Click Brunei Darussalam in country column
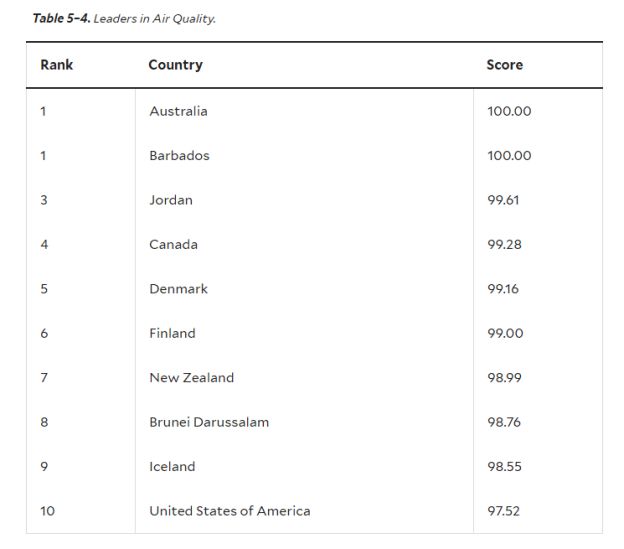This screenshot has width=624, height=549. [209, 422]
